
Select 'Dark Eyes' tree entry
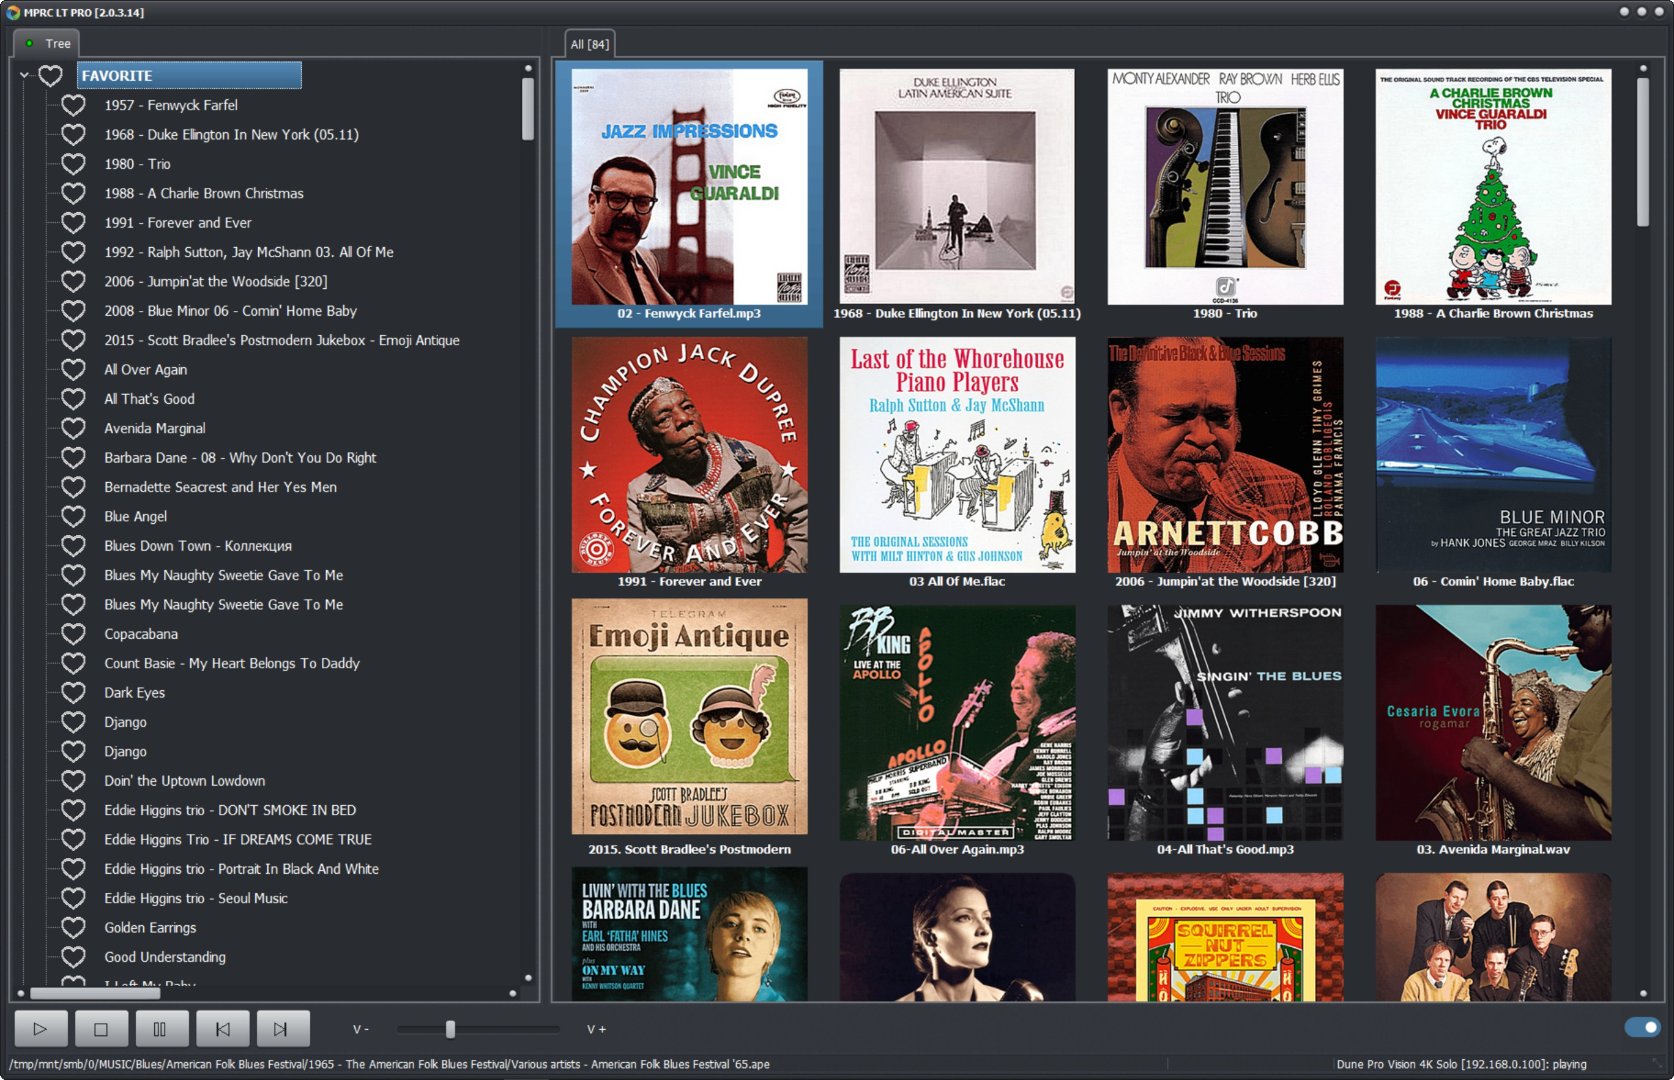click(x=135, y=693)
